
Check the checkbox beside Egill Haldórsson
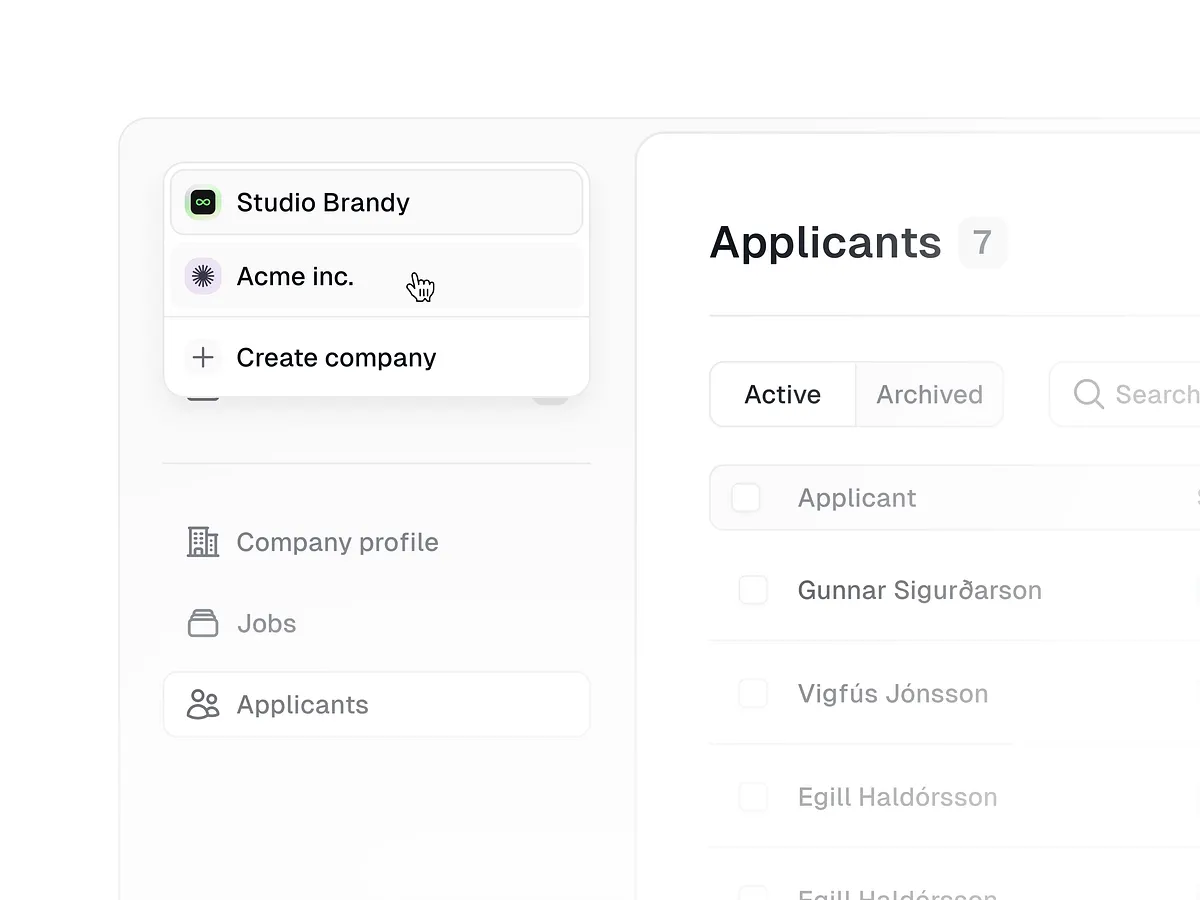[x=753, y=797]
